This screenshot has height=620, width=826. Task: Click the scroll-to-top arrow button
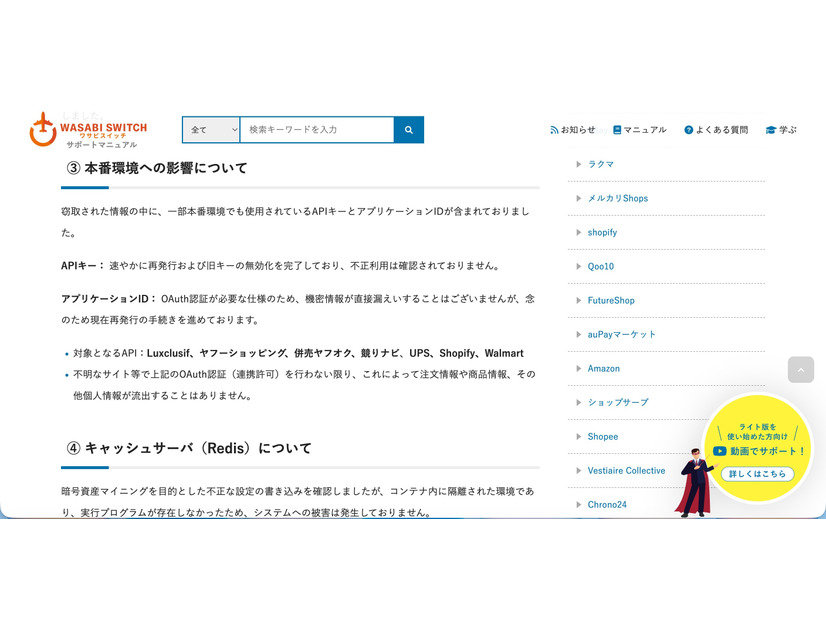[x=801, y=370]
